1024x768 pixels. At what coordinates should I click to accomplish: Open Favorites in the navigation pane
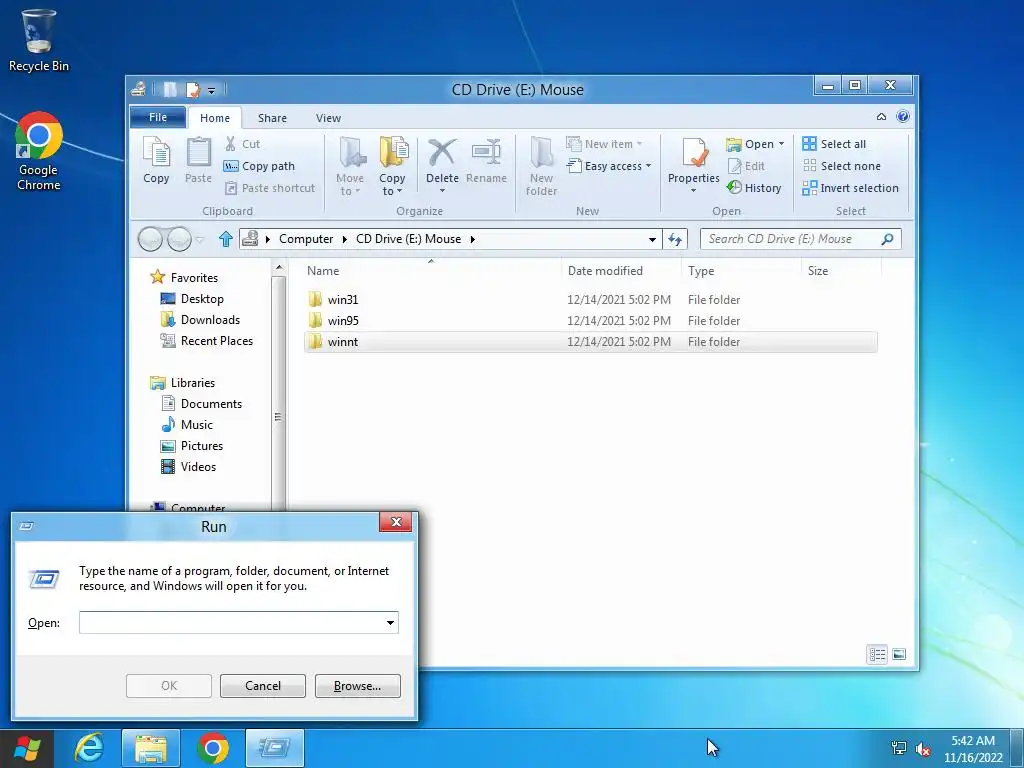[x=185, y=278]
